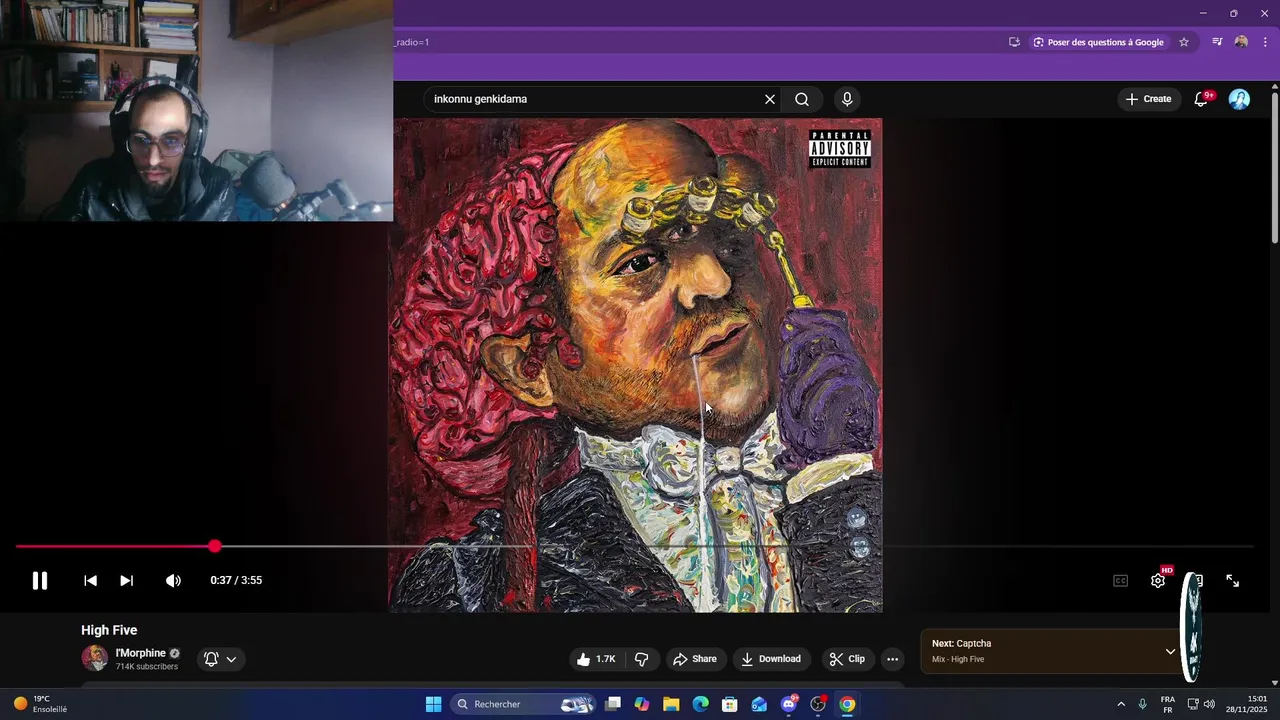Click "Poser des questions à Google" button
Viewport: 1280px width, 720px height.
tap(1098, 42)
